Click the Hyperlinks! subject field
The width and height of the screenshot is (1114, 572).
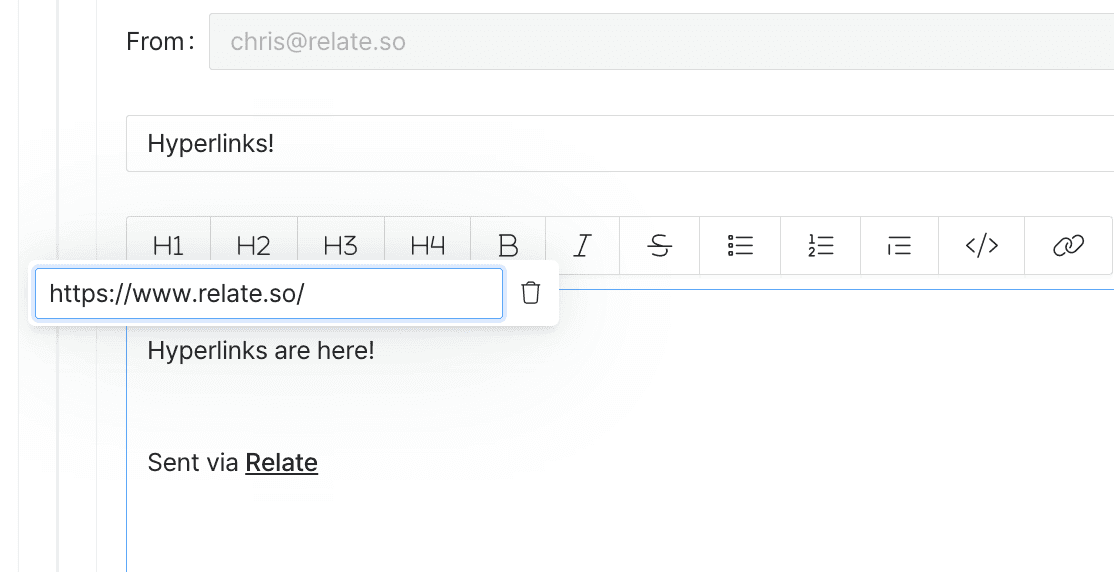coord(620,144)
